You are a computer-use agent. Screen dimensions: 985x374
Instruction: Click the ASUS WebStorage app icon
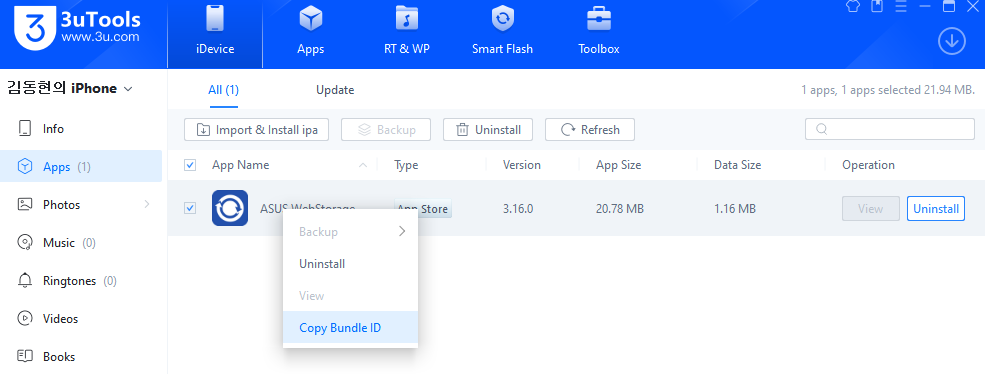230,208
